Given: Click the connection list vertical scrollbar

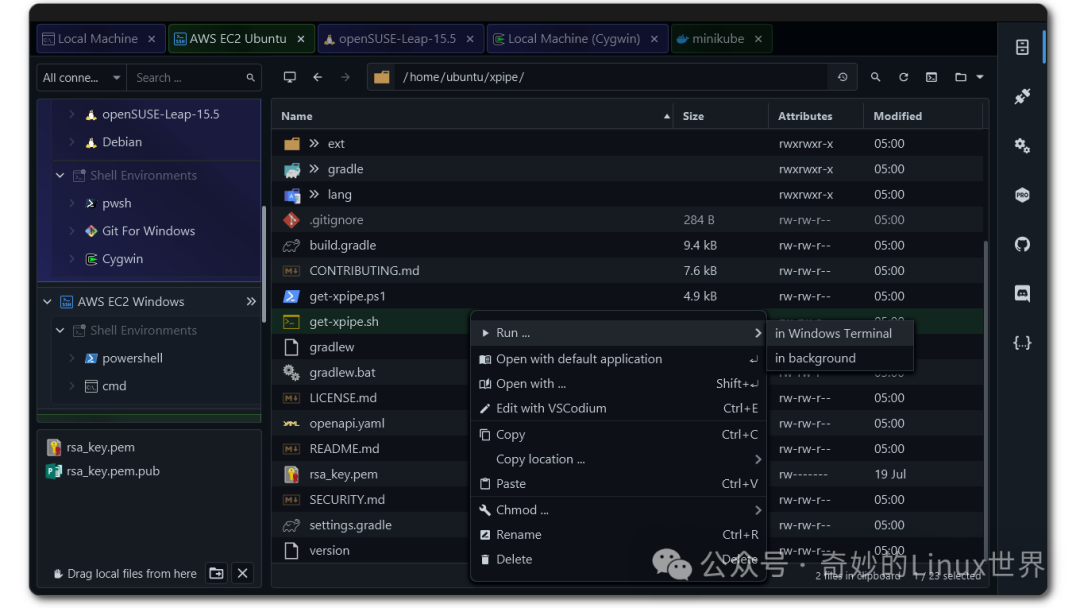Looking at the screenshot, I should (263, 264).
